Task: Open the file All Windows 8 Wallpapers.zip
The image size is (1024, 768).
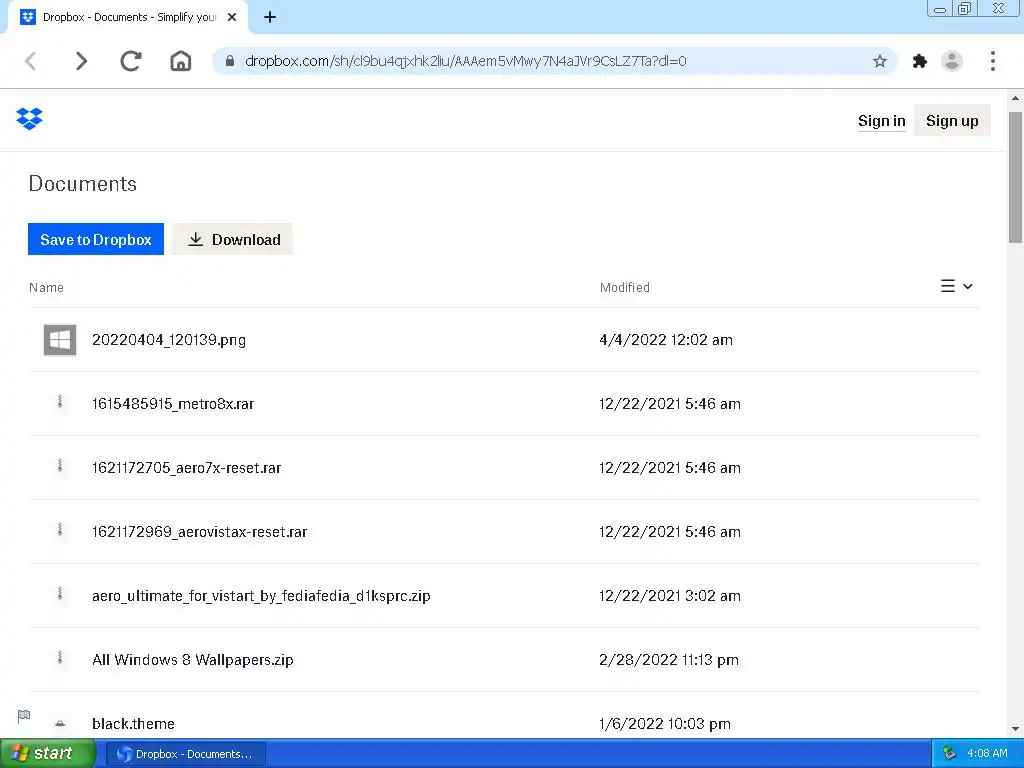Action: tap(193, 660)
